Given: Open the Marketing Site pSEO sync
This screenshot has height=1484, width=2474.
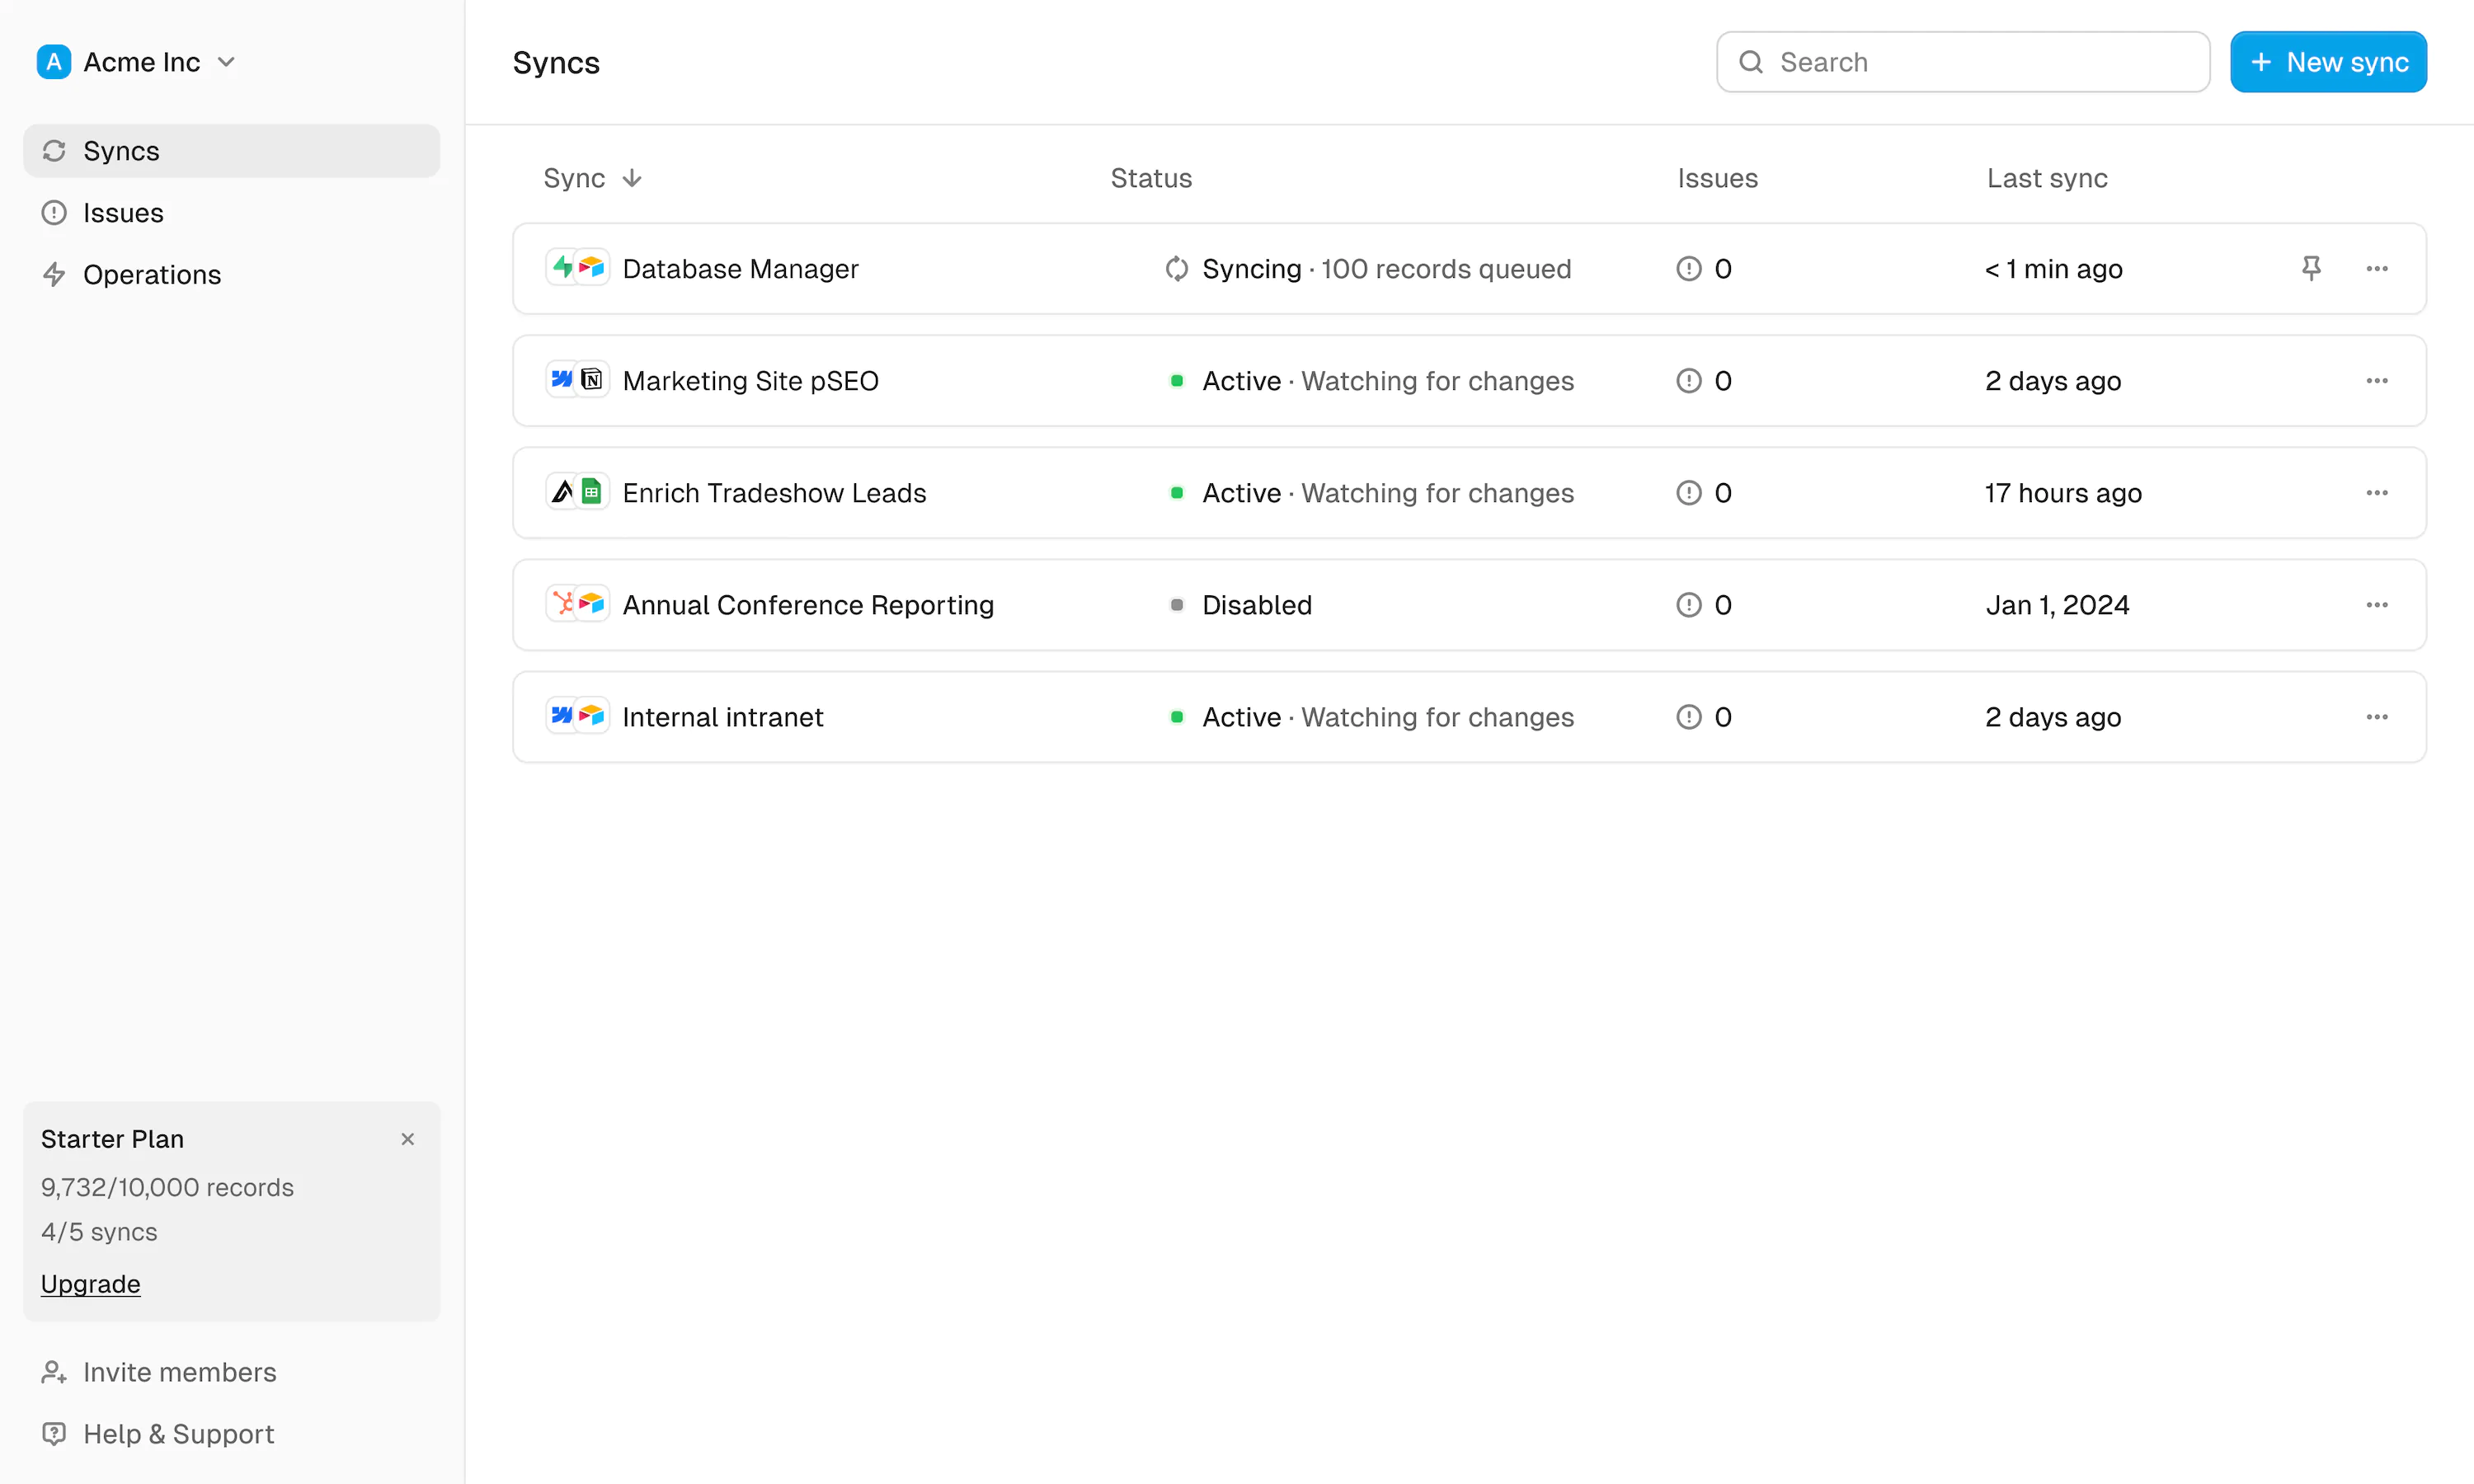Looking at the screenshot, I should pyautogui.click(x=1469, y=380).
